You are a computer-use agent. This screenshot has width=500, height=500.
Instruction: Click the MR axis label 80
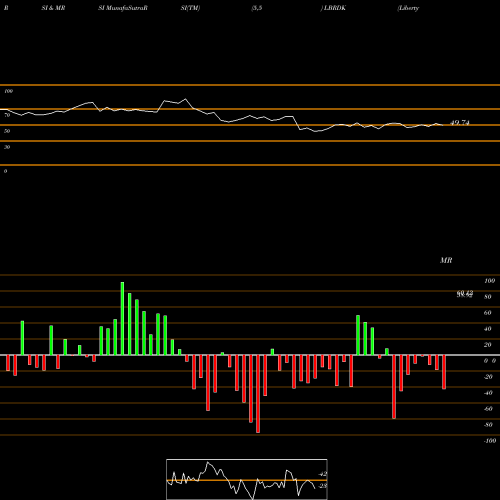coord(488,297)
